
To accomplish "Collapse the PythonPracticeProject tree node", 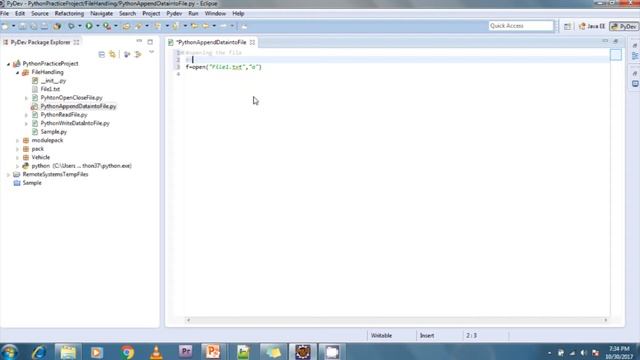I will click(x=8, y=64).
